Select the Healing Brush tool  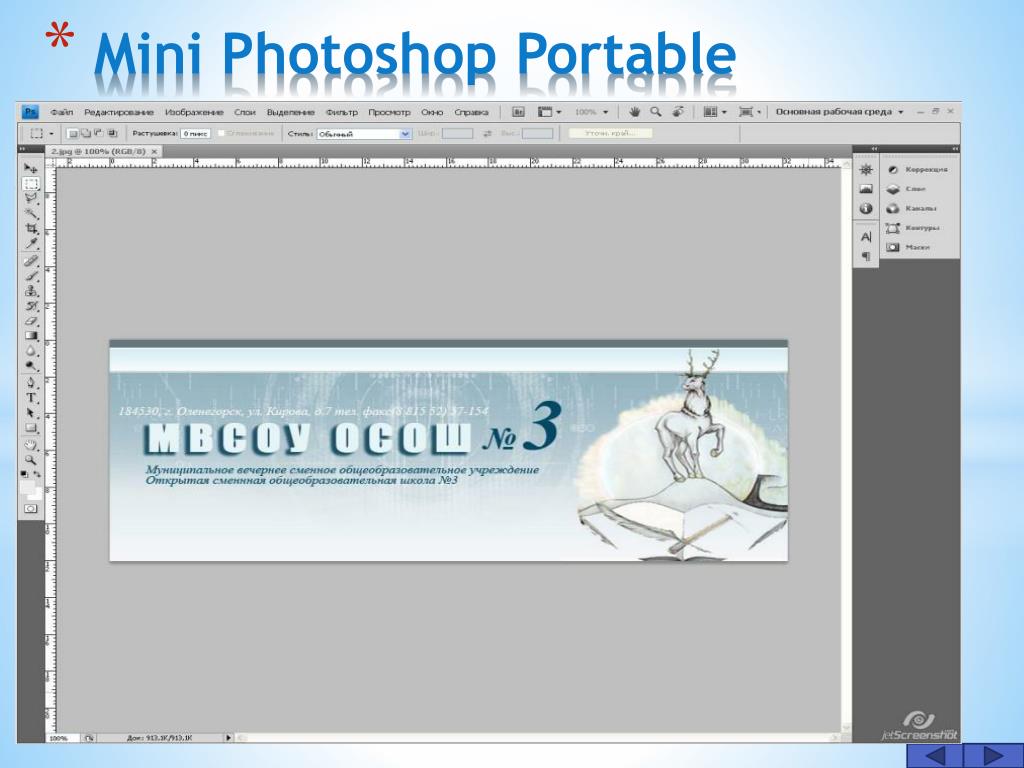click(31, 261)
